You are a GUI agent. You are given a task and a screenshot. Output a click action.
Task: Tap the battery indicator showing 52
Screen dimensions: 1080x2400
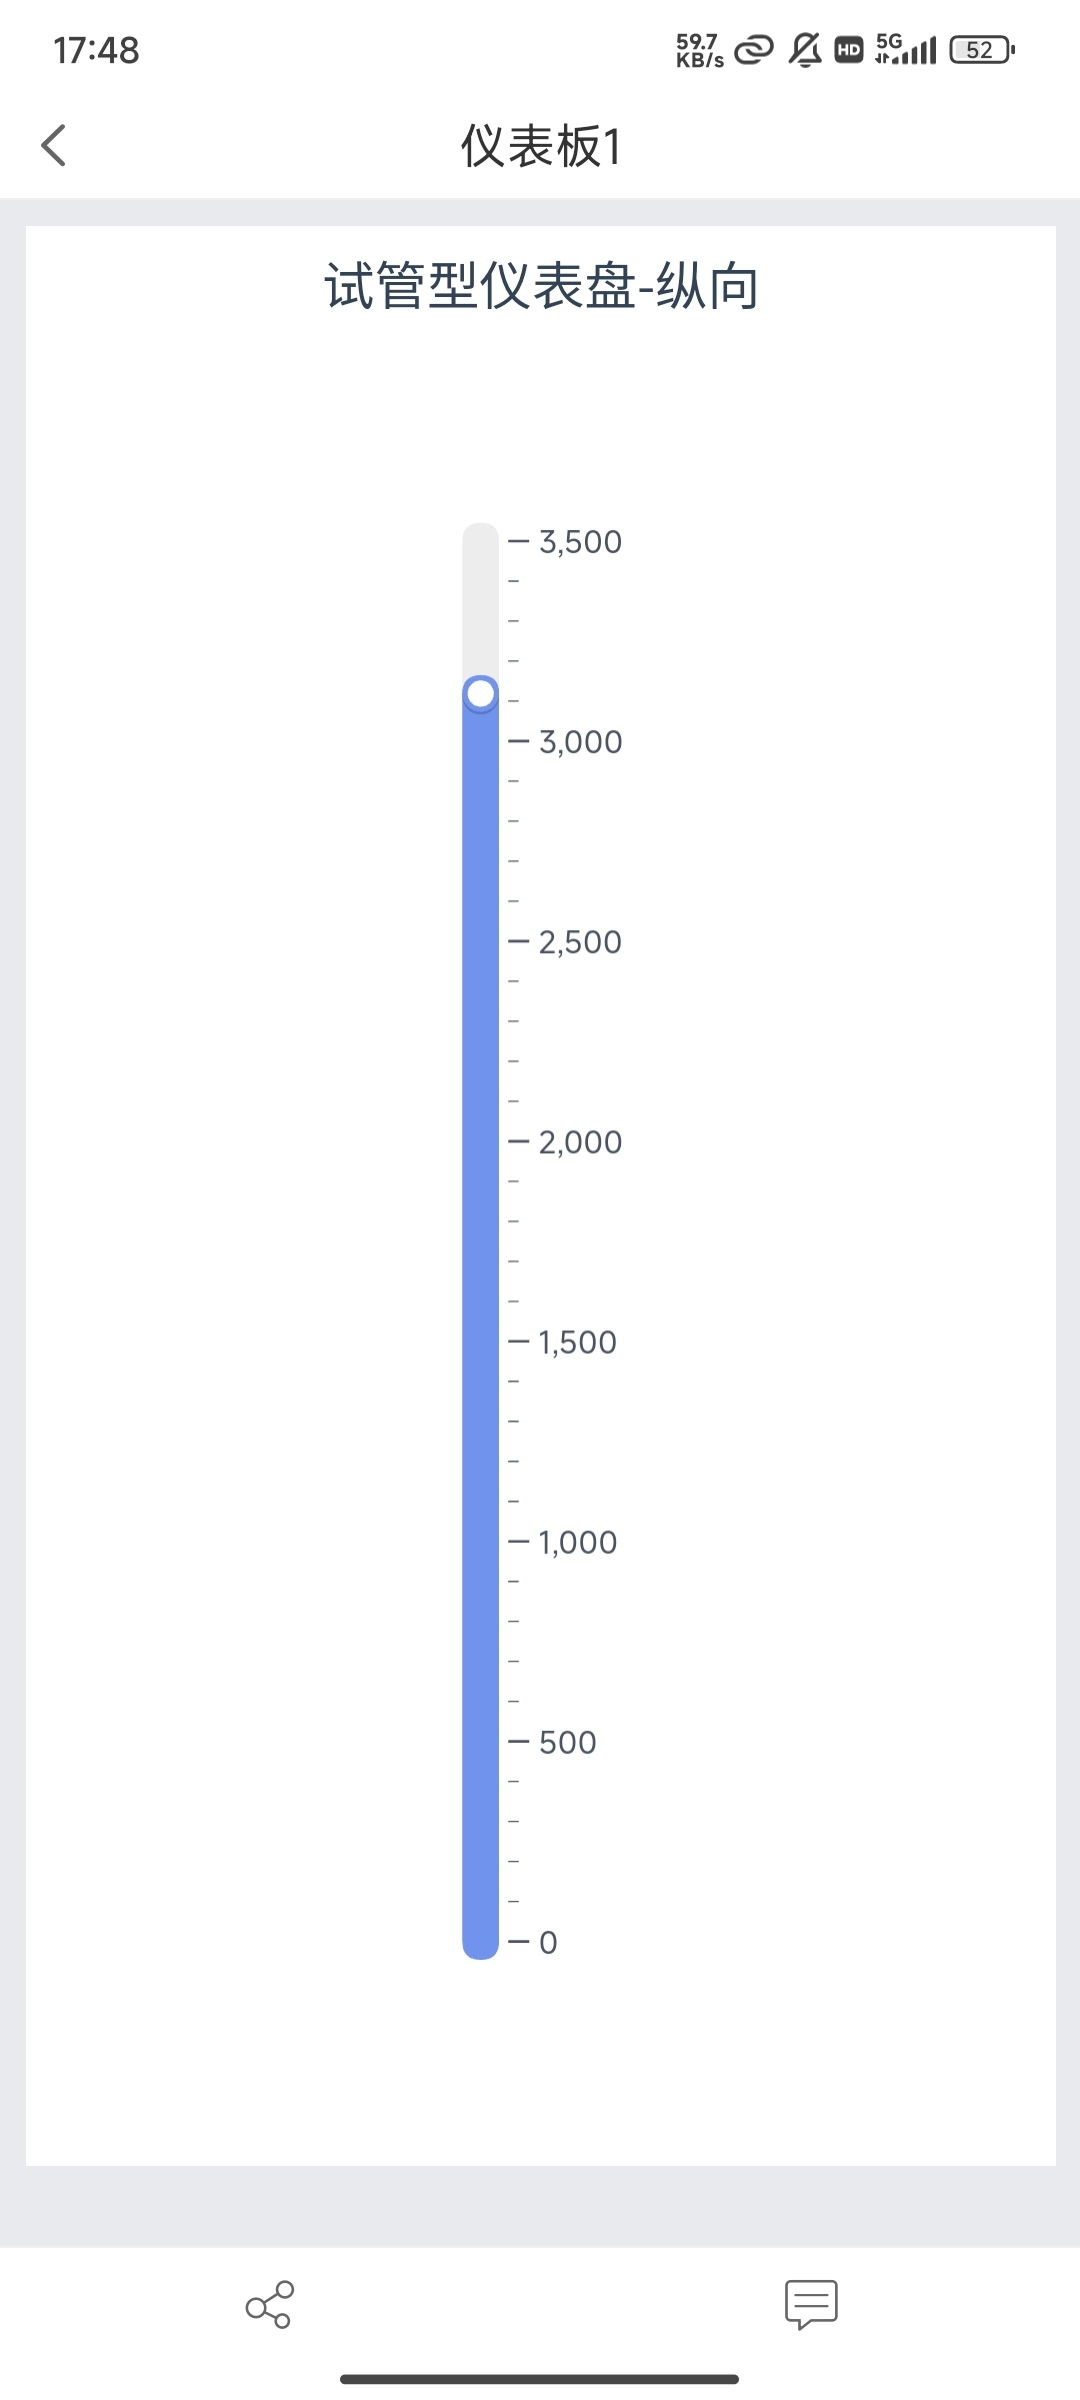coord(981,50)
